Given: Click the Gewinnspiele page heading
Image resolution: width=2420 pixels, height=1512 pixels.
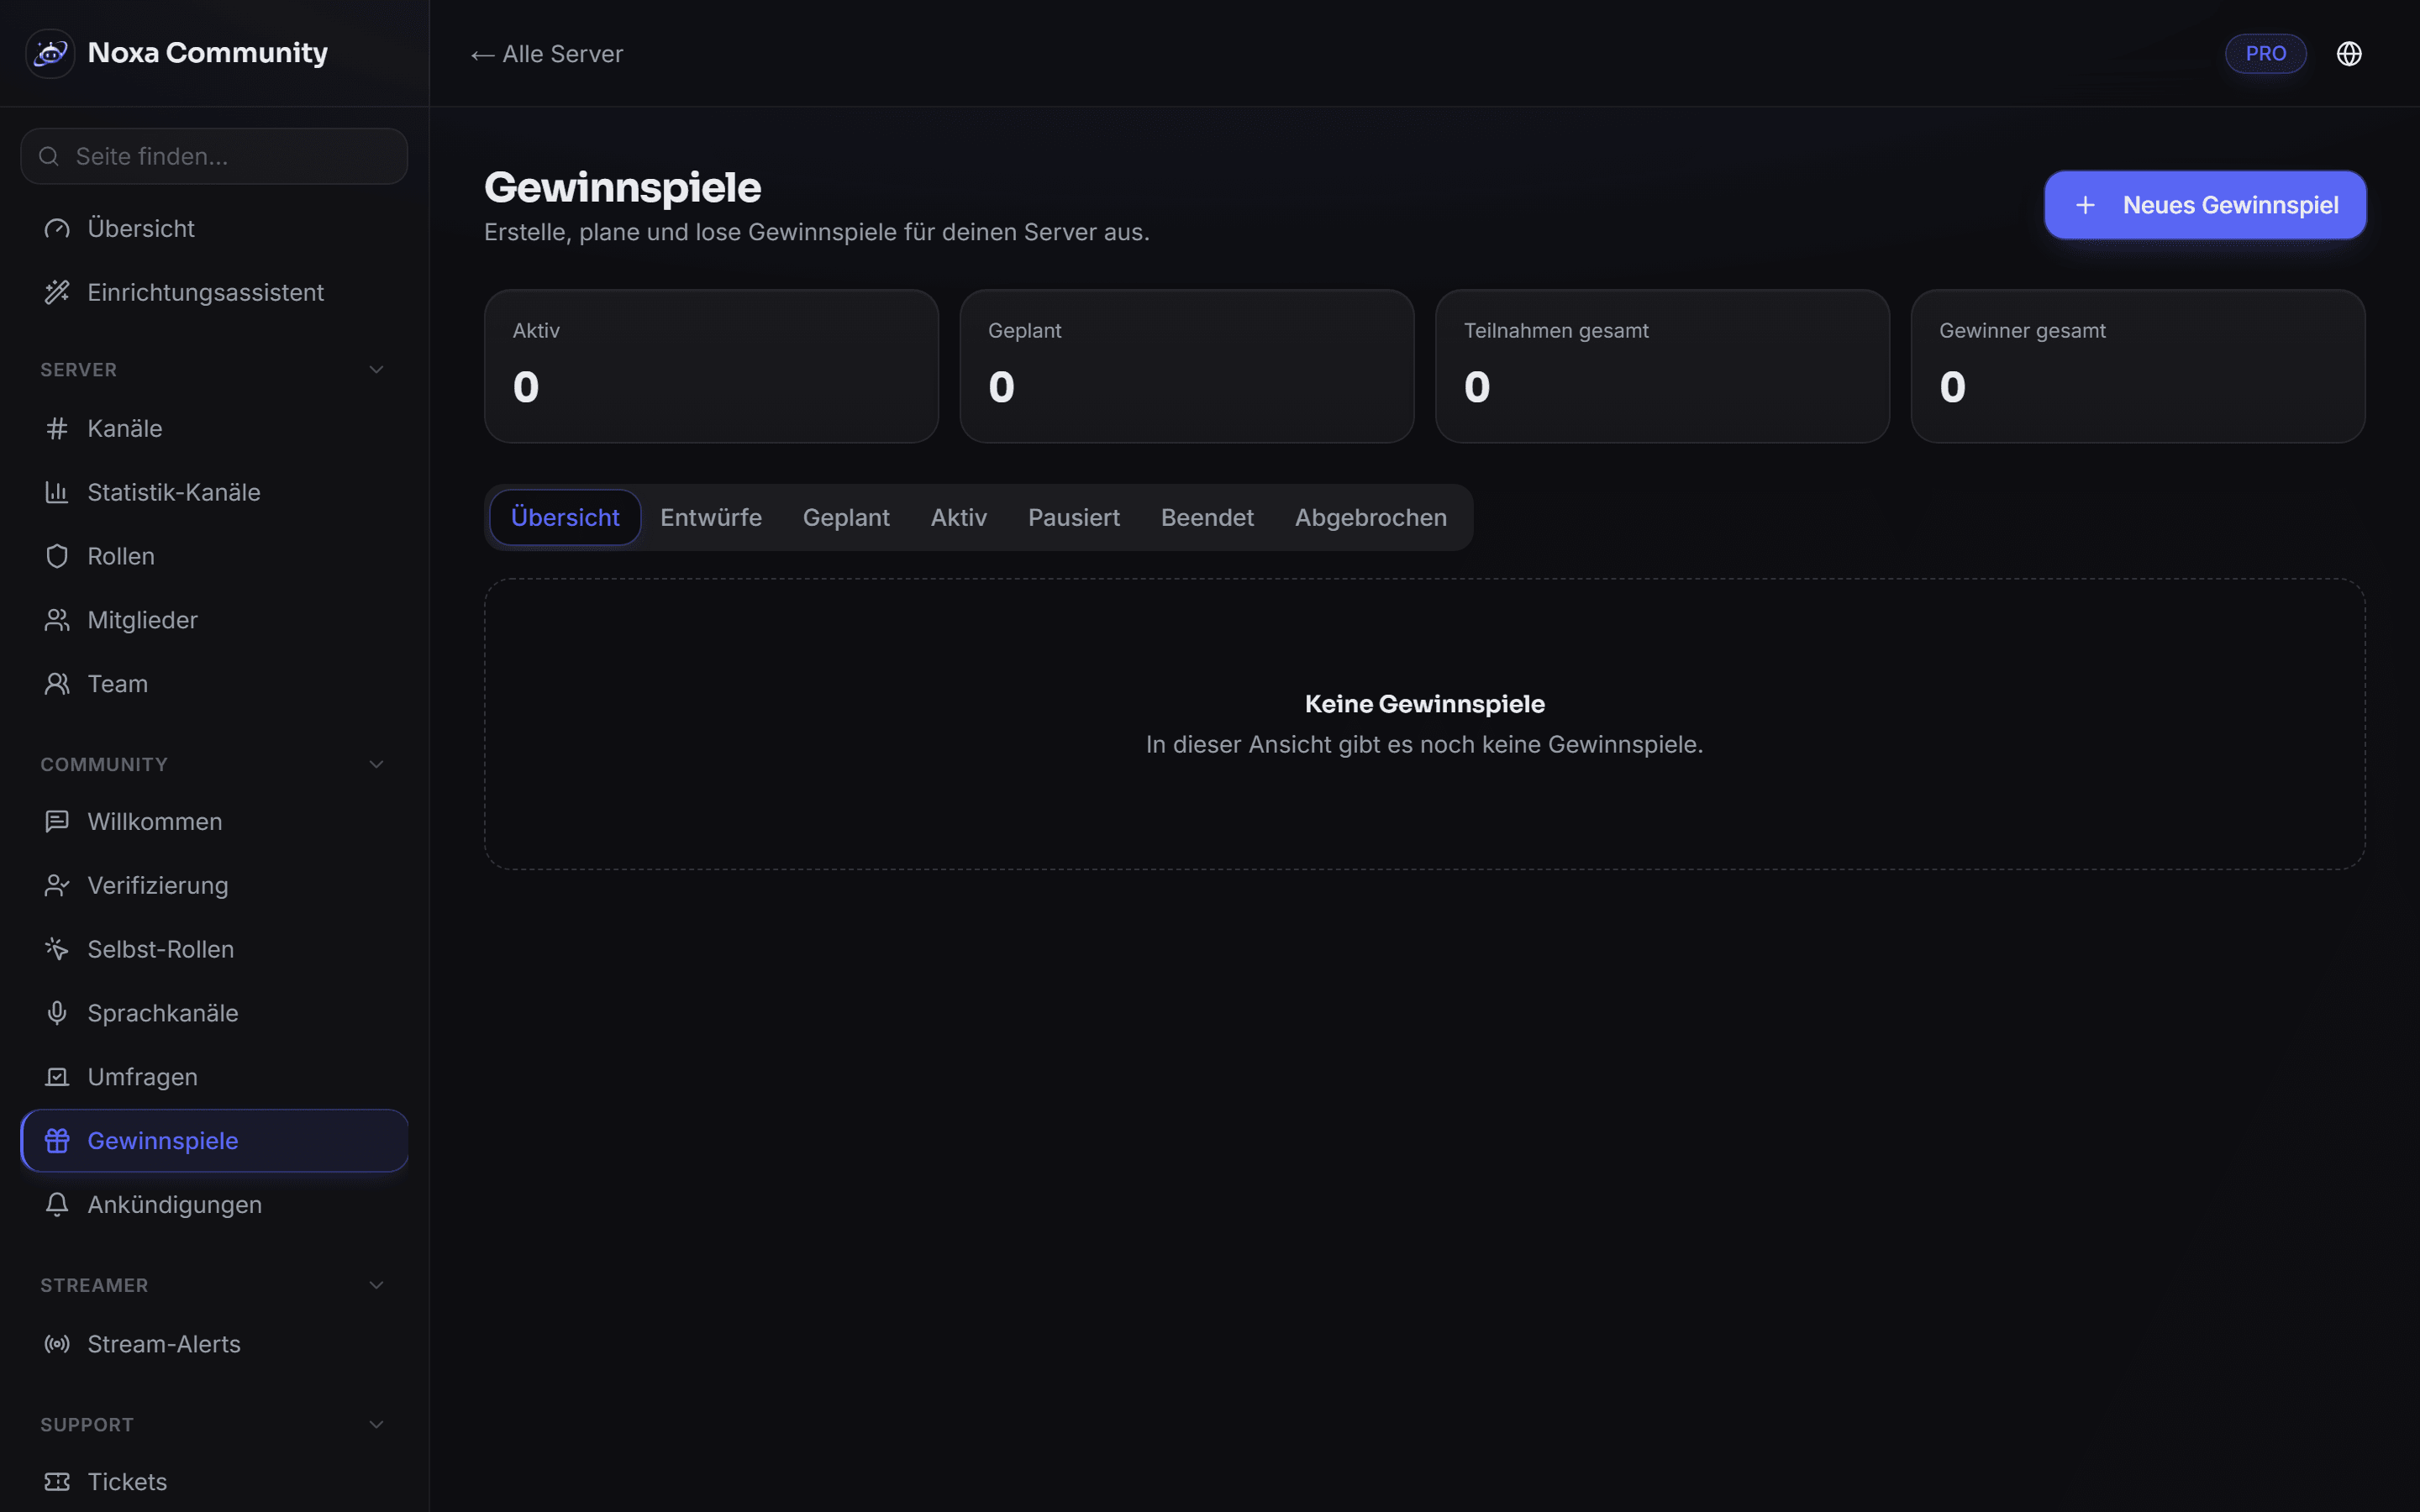Looking at the screenshot, I should click(x=622, y=187).
